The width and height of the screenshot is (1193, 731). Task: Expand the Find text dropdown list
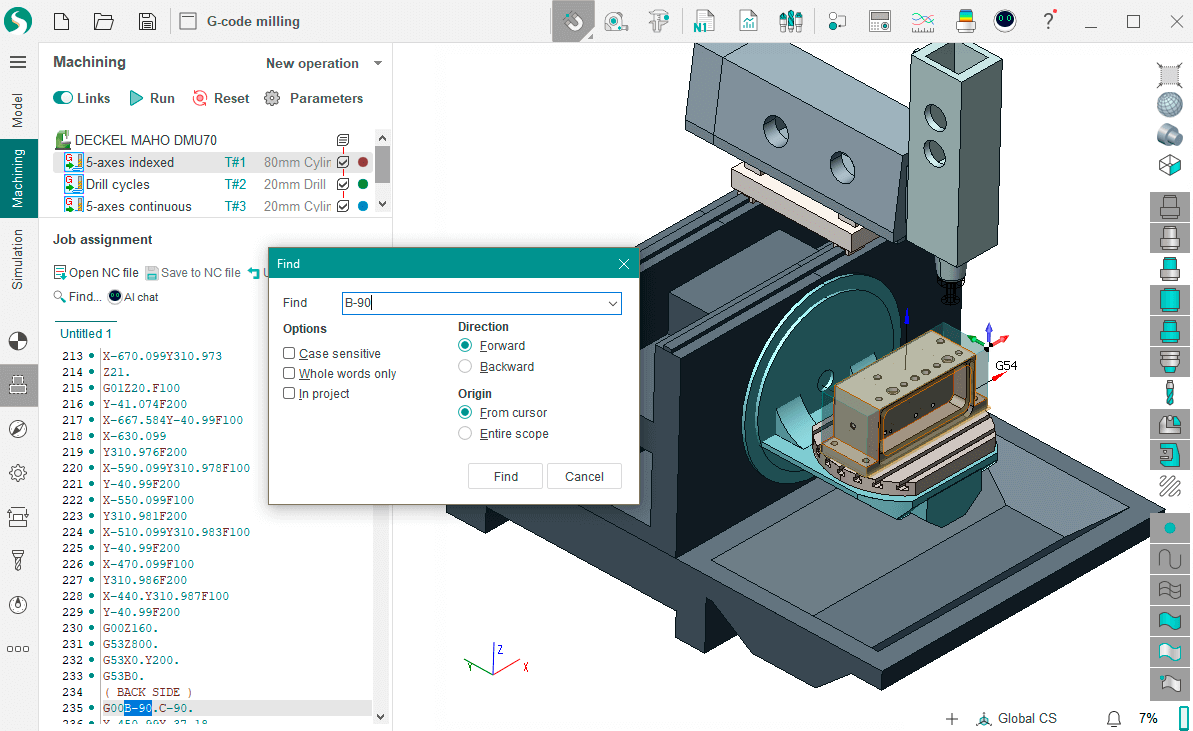tap(612, 302)
